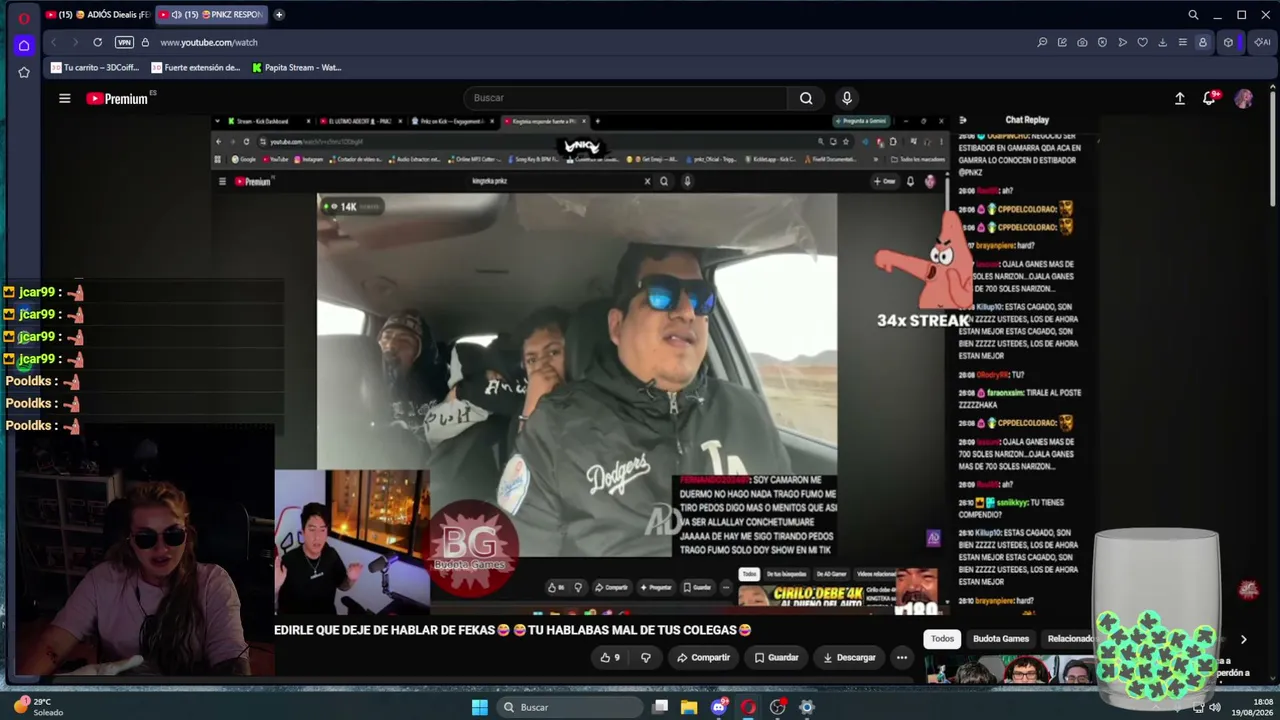Open the Papita Stream bookmark
Image resolution: width=1280 pixels, height=720 pixels.
(x=297, y=68)
